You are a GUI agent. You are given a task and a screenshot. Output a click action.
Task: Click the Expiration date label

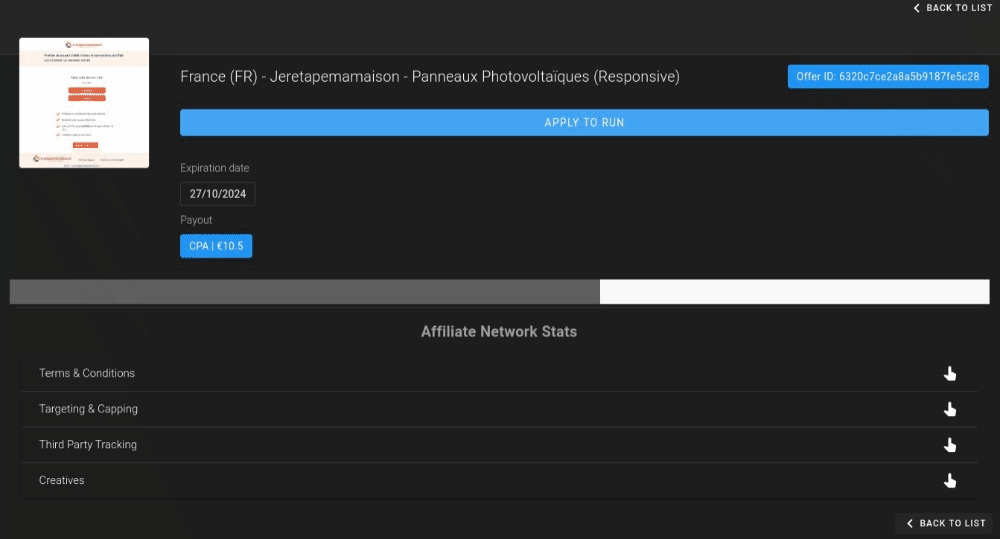215,168
